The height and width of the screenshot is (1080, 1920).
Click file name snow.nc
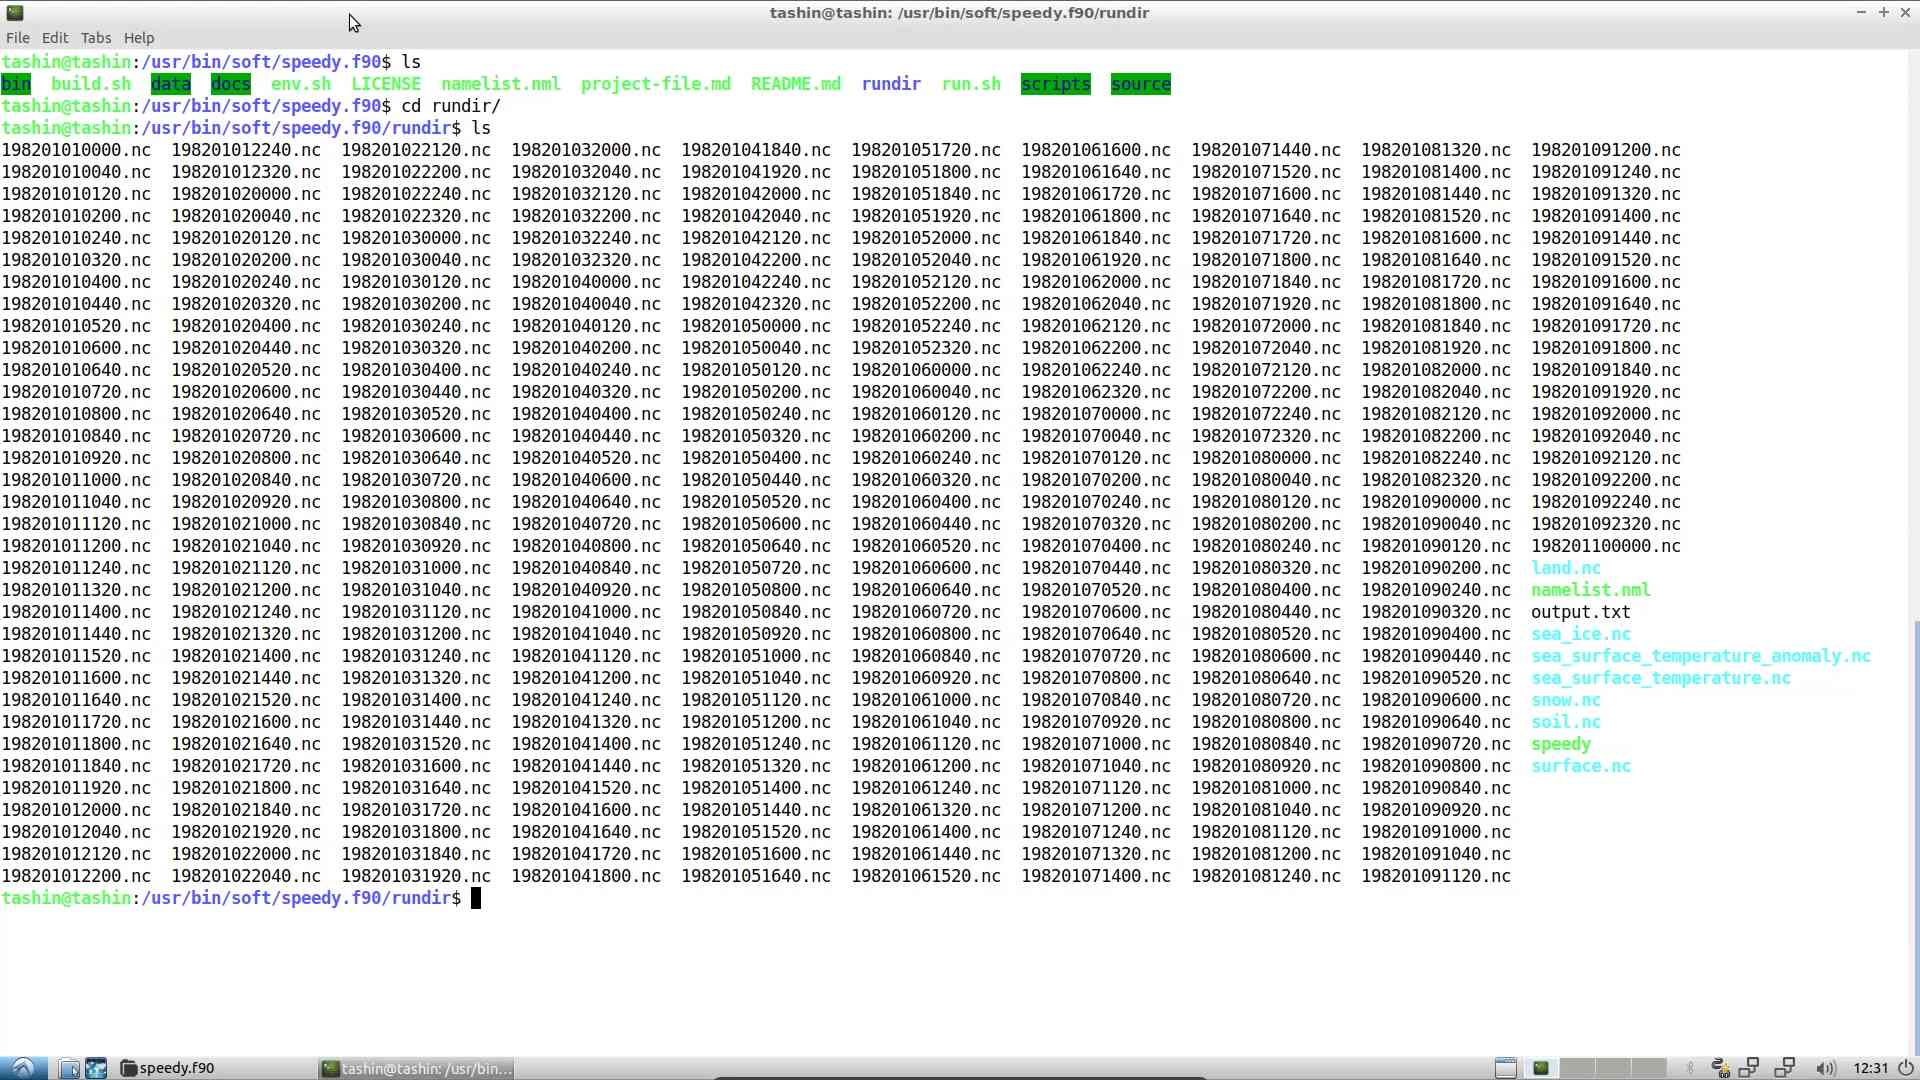coord(1565,700)
